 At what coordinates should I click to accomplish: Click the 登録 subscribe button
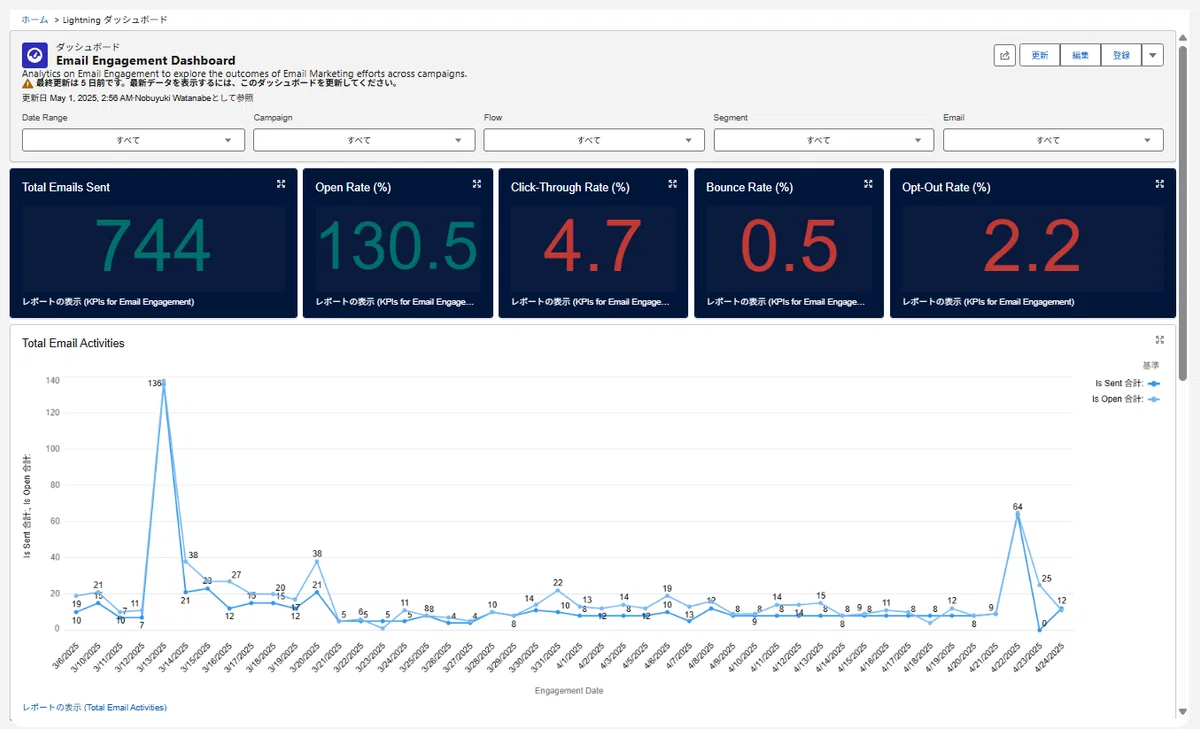click(x=1121, y=55)
